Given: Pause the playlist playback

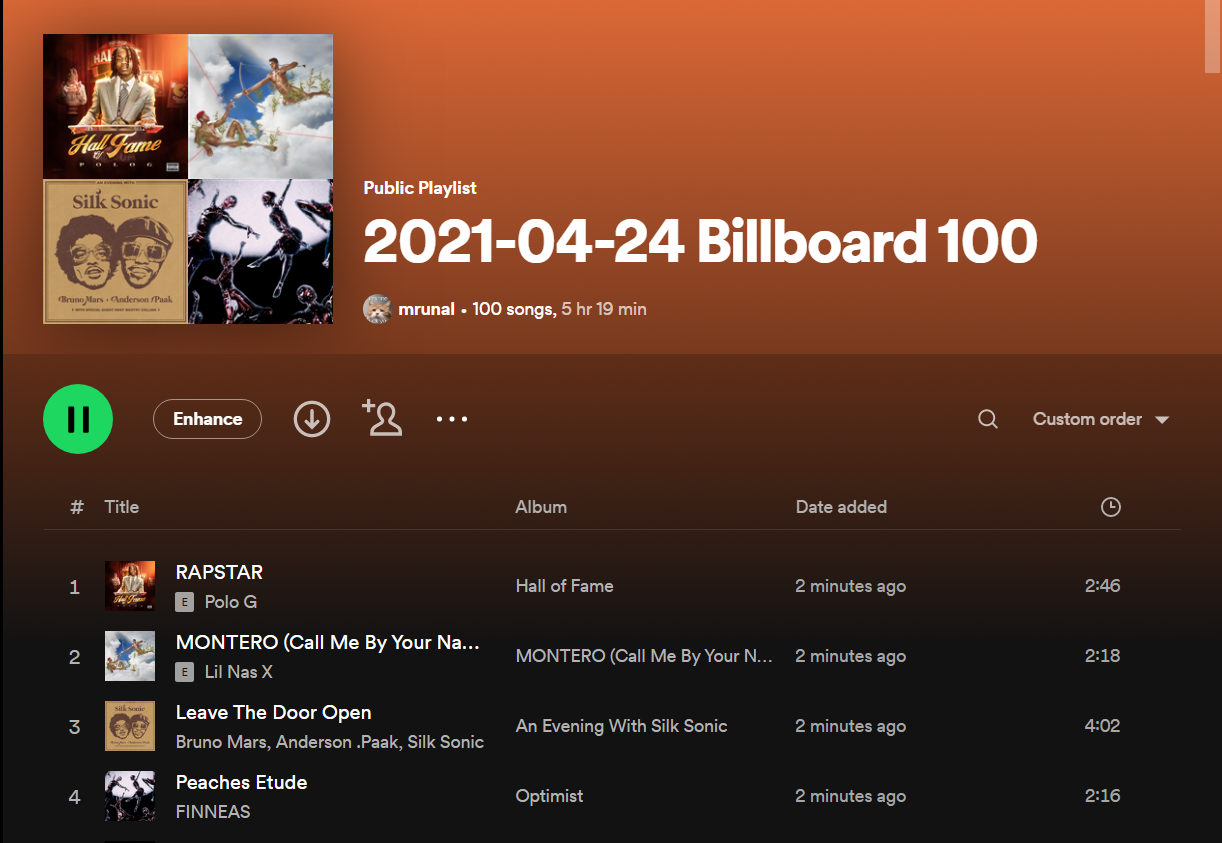Looking at the screenshot, I should [x=77, y=419].
